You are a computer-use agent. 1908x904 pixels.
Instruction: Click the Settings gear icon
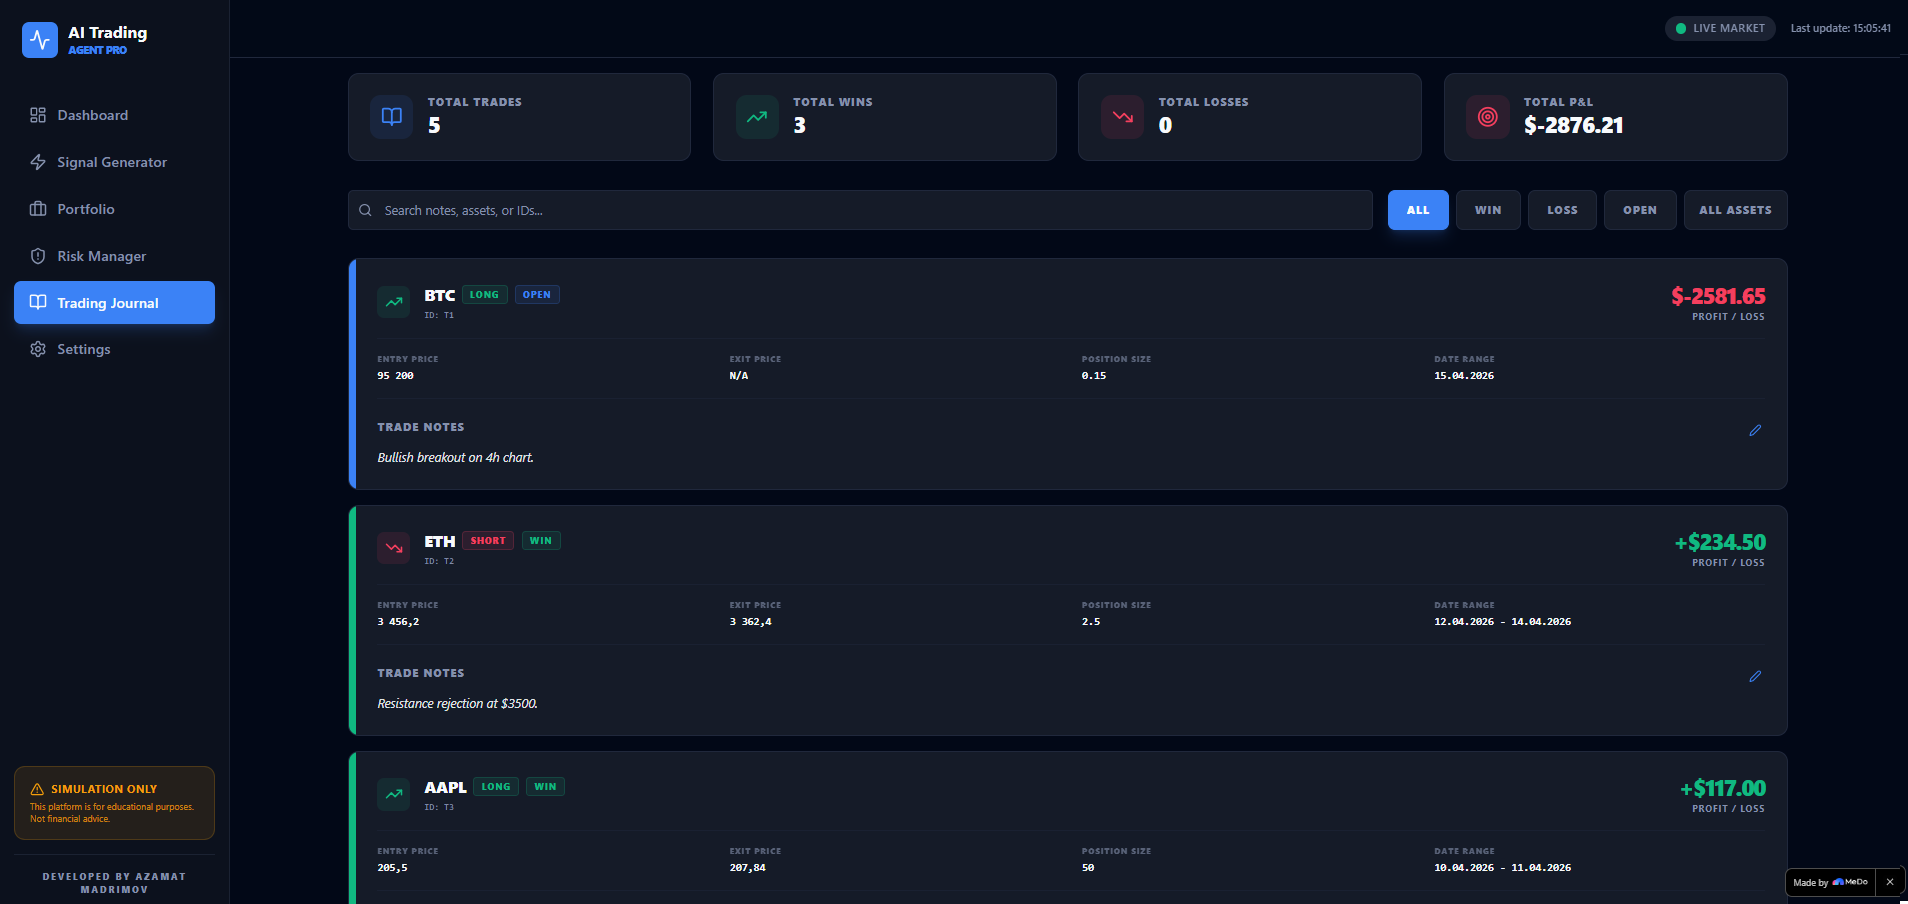click(x=38, y=349)
